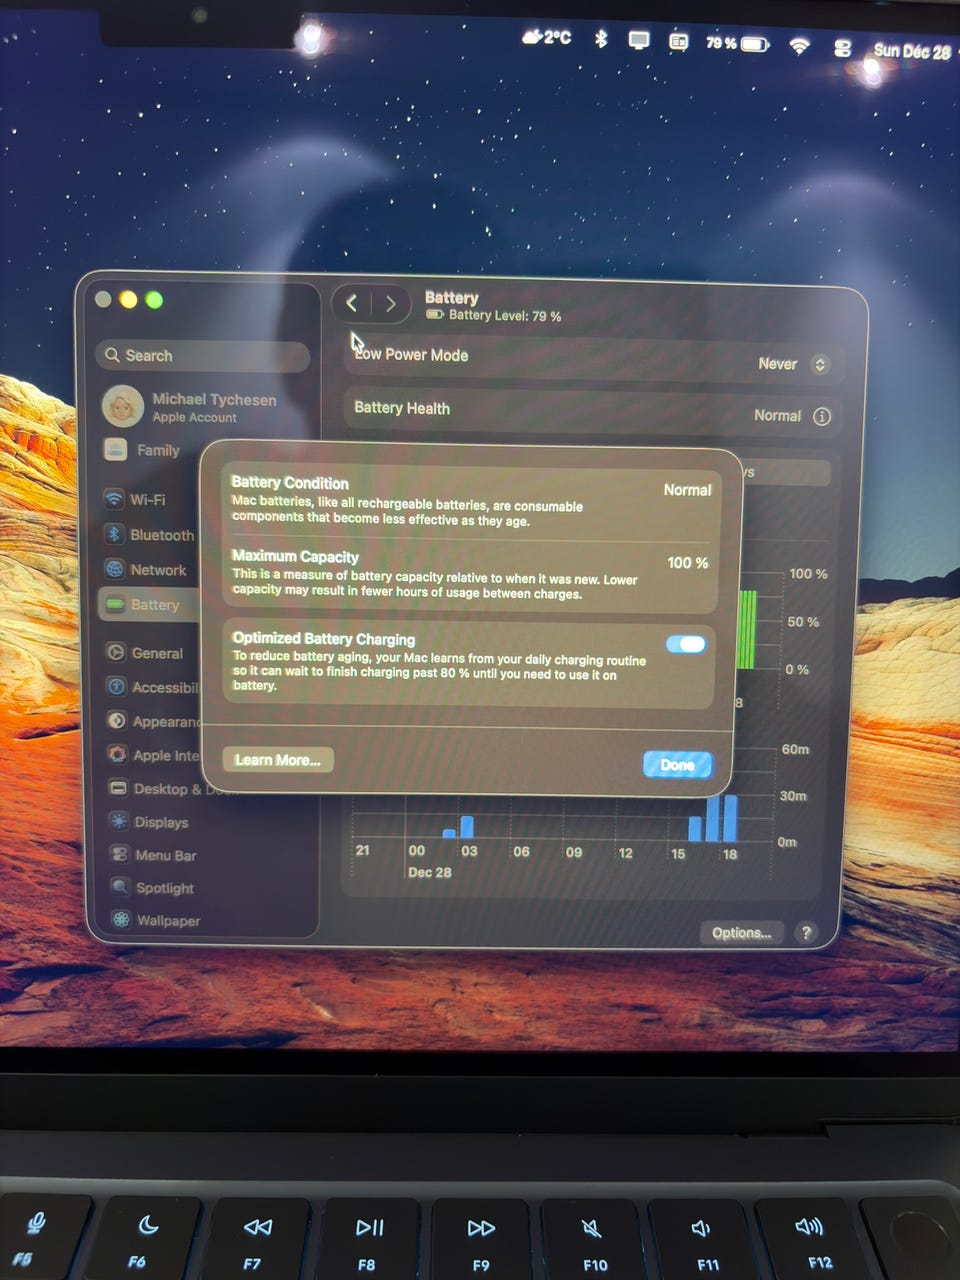The height and width of the screenshot is (1280, 960).
Task: Click the yellow minimize window button
Action: pyautogui.click(x=128, y=299)
